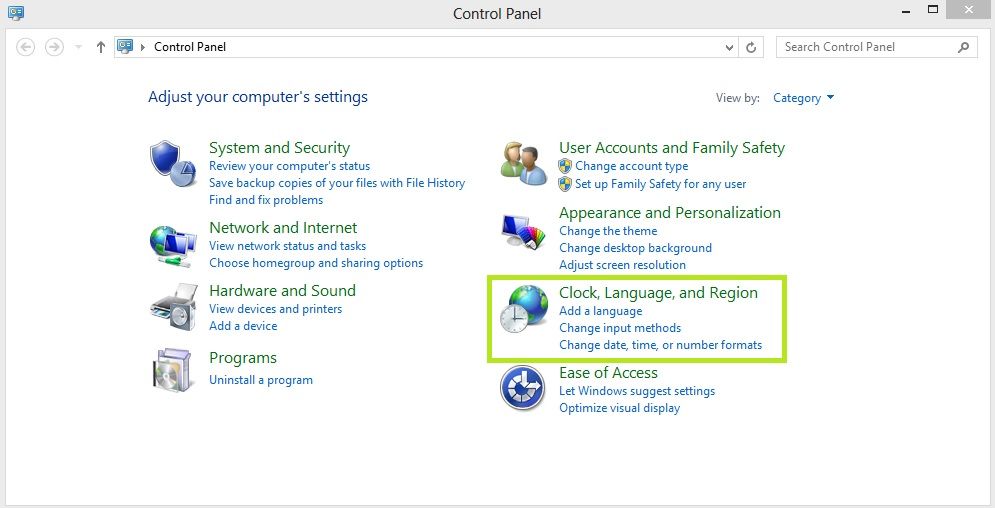Open Choose homegroup and sharing options

pyautogui.click(x=316, y=263)
